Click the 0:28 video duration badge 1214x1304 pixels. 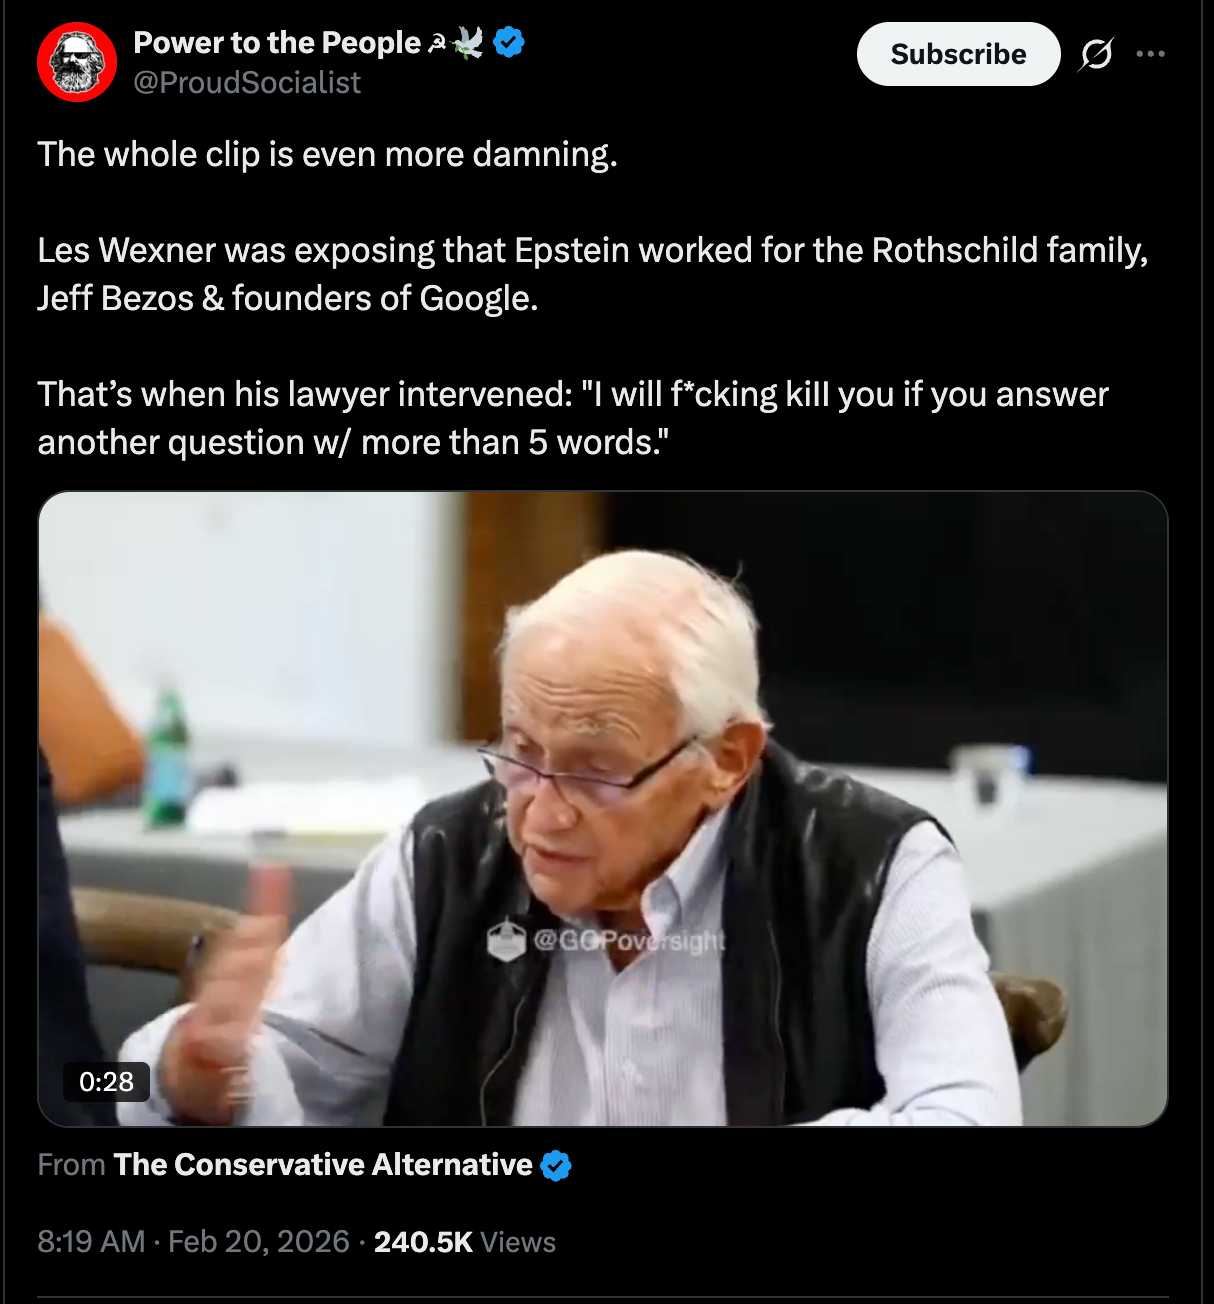(x=106, y=1082)
